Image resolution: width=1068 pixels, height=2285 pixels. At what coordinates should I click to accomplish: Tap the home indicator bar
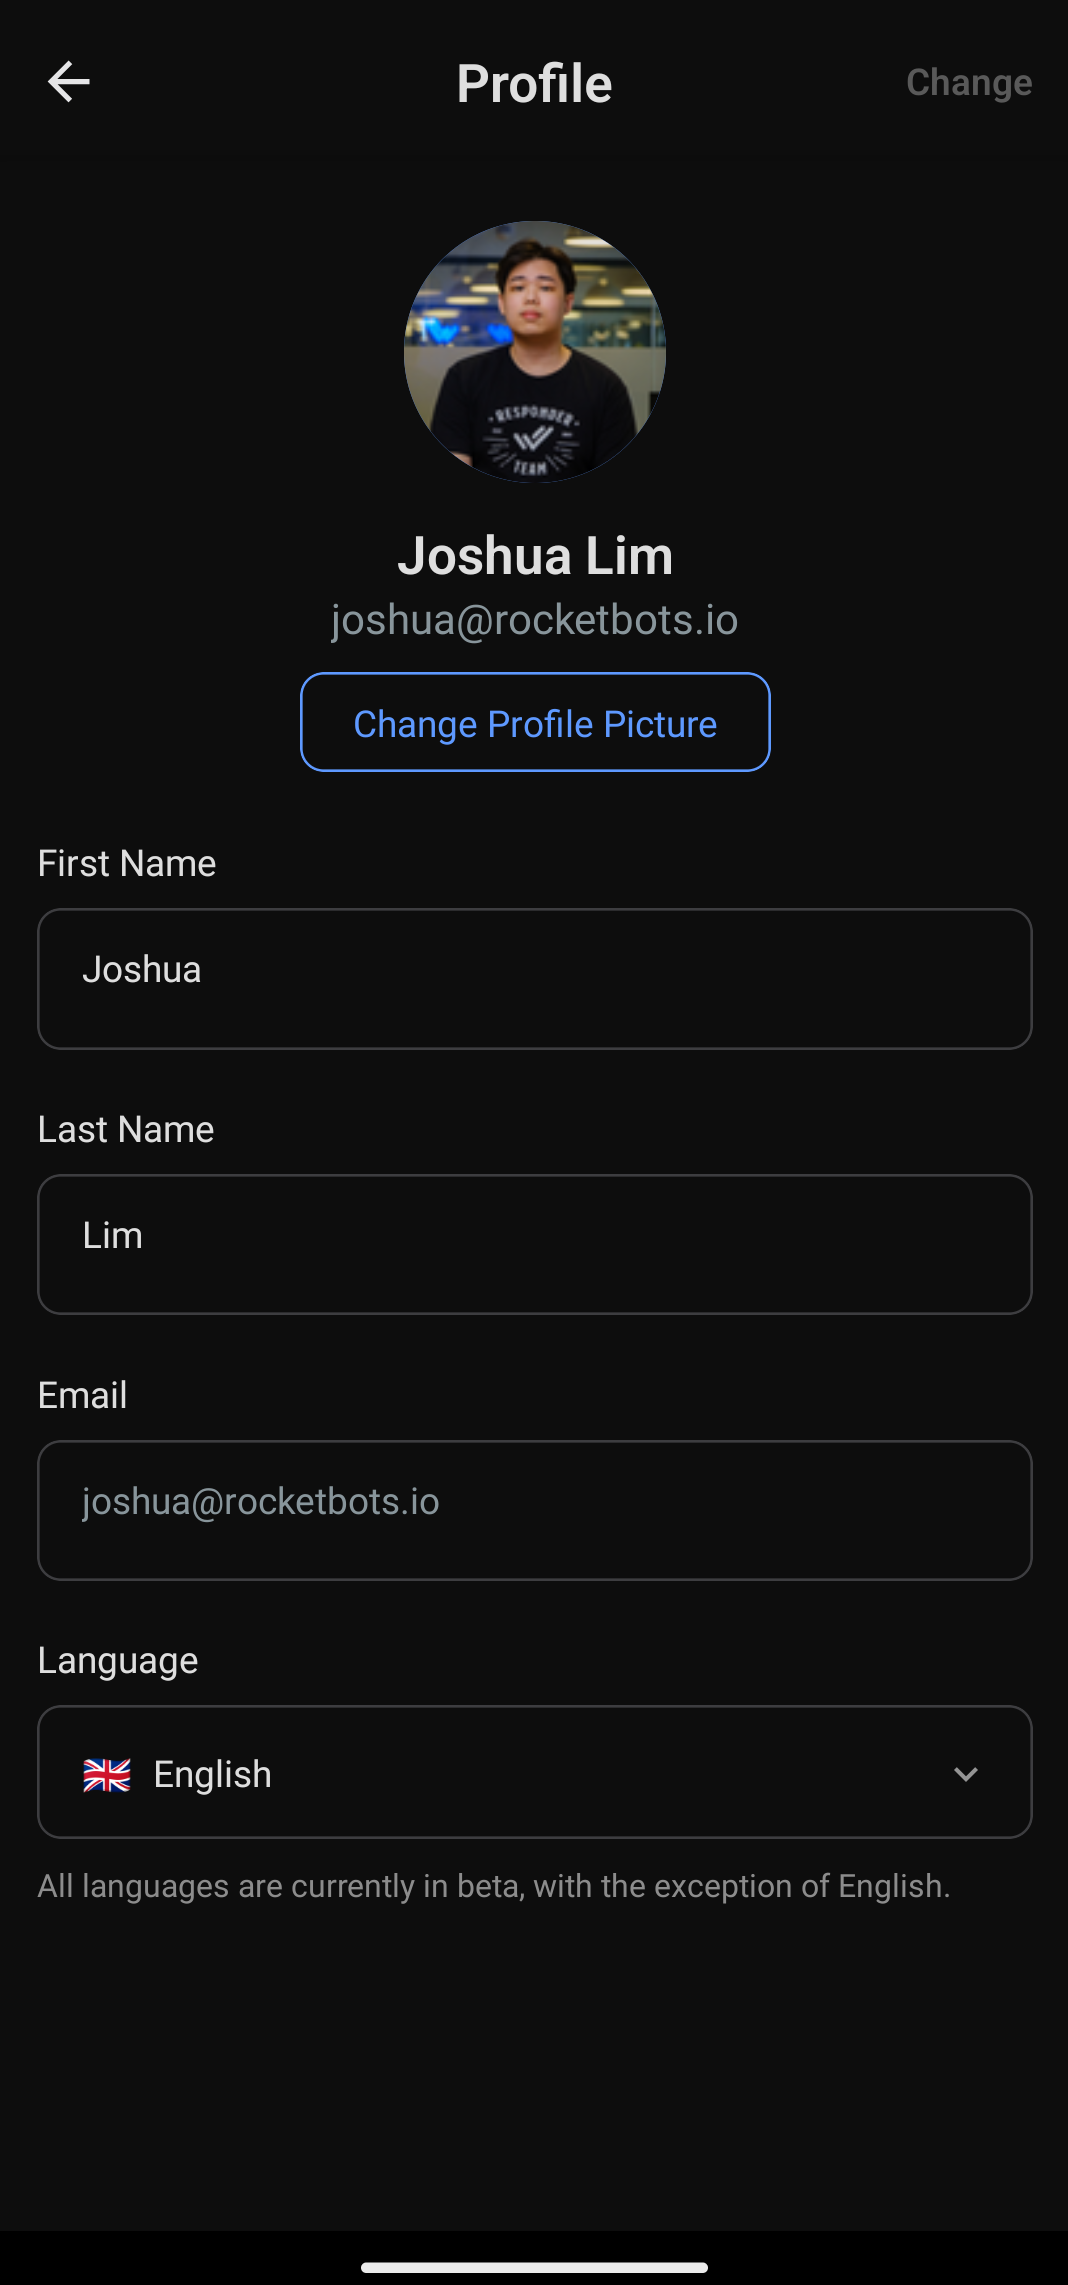coord(535,2267)
